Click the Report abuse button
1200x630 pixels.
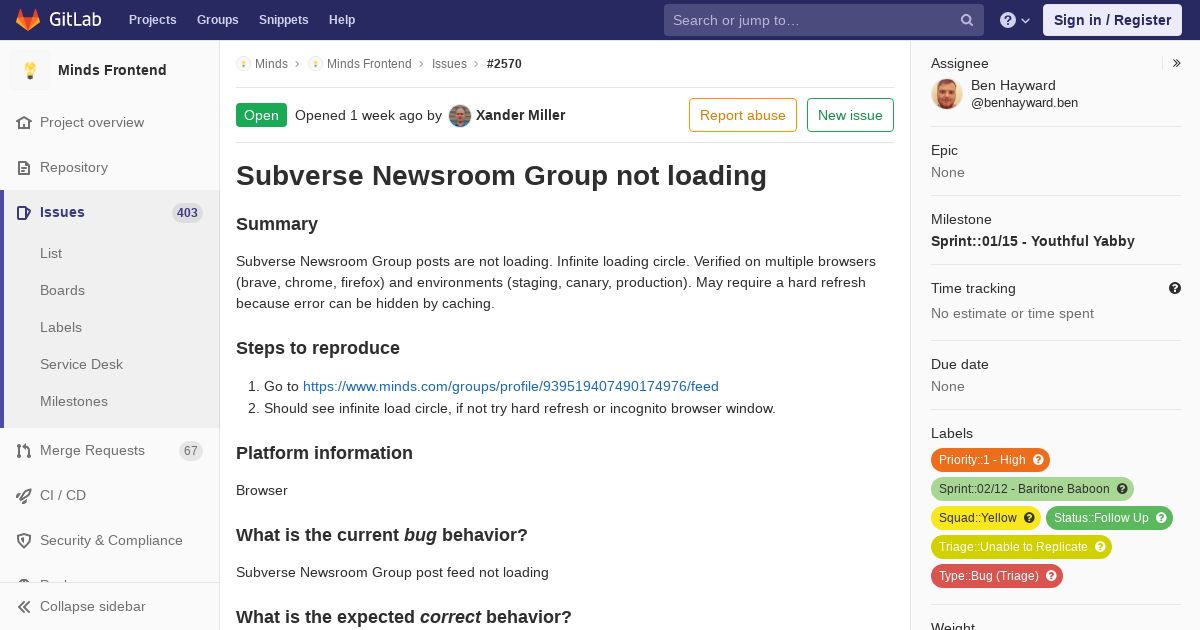[x=743, y=115]
